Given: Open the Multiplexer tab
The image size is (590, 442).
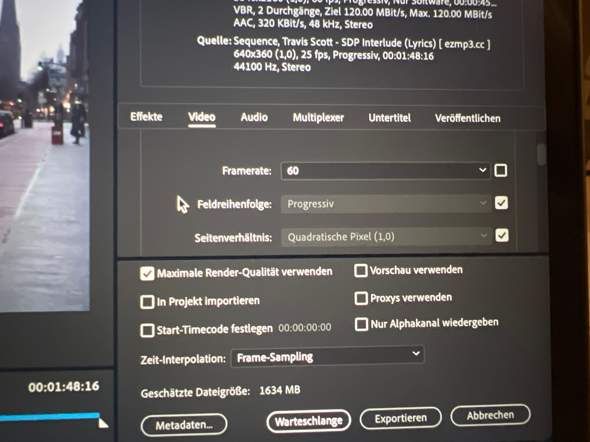Looking at the screenshot, I should [318, 118].
